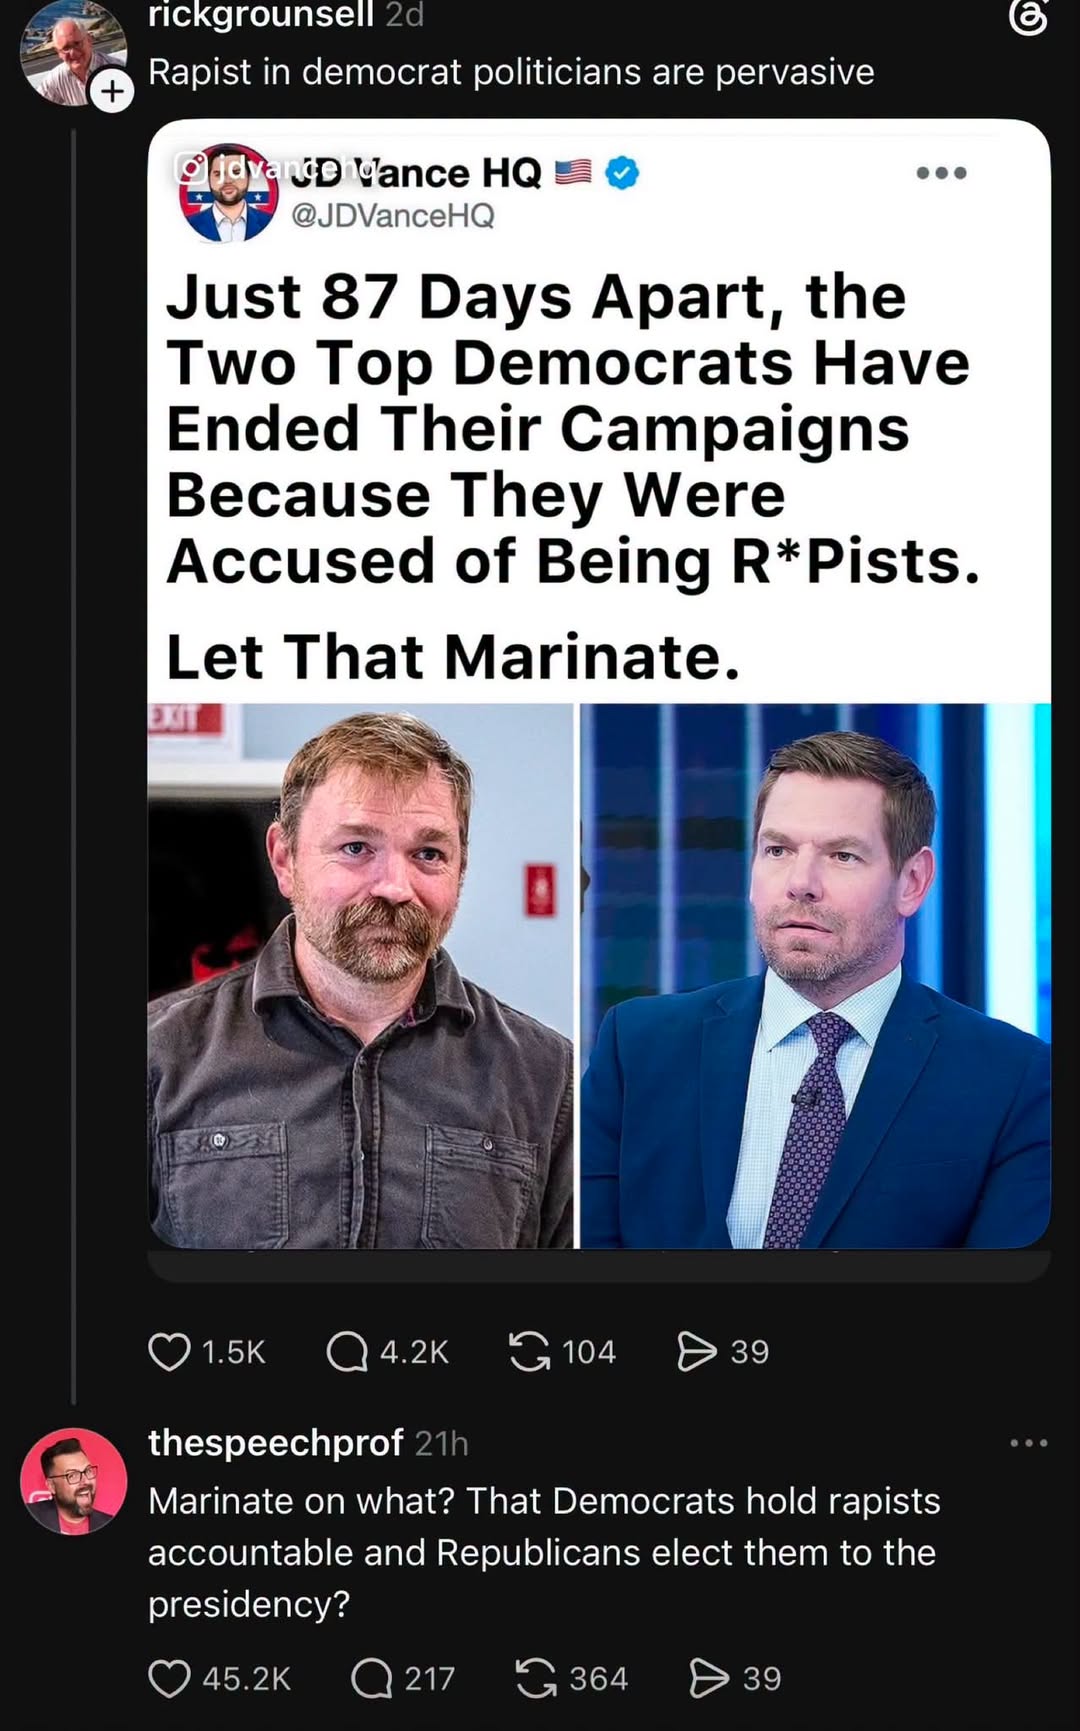The image size is (1080, 1731).
Task: Repost rickgrounsell's post
Action: [x=530, y=1352]
